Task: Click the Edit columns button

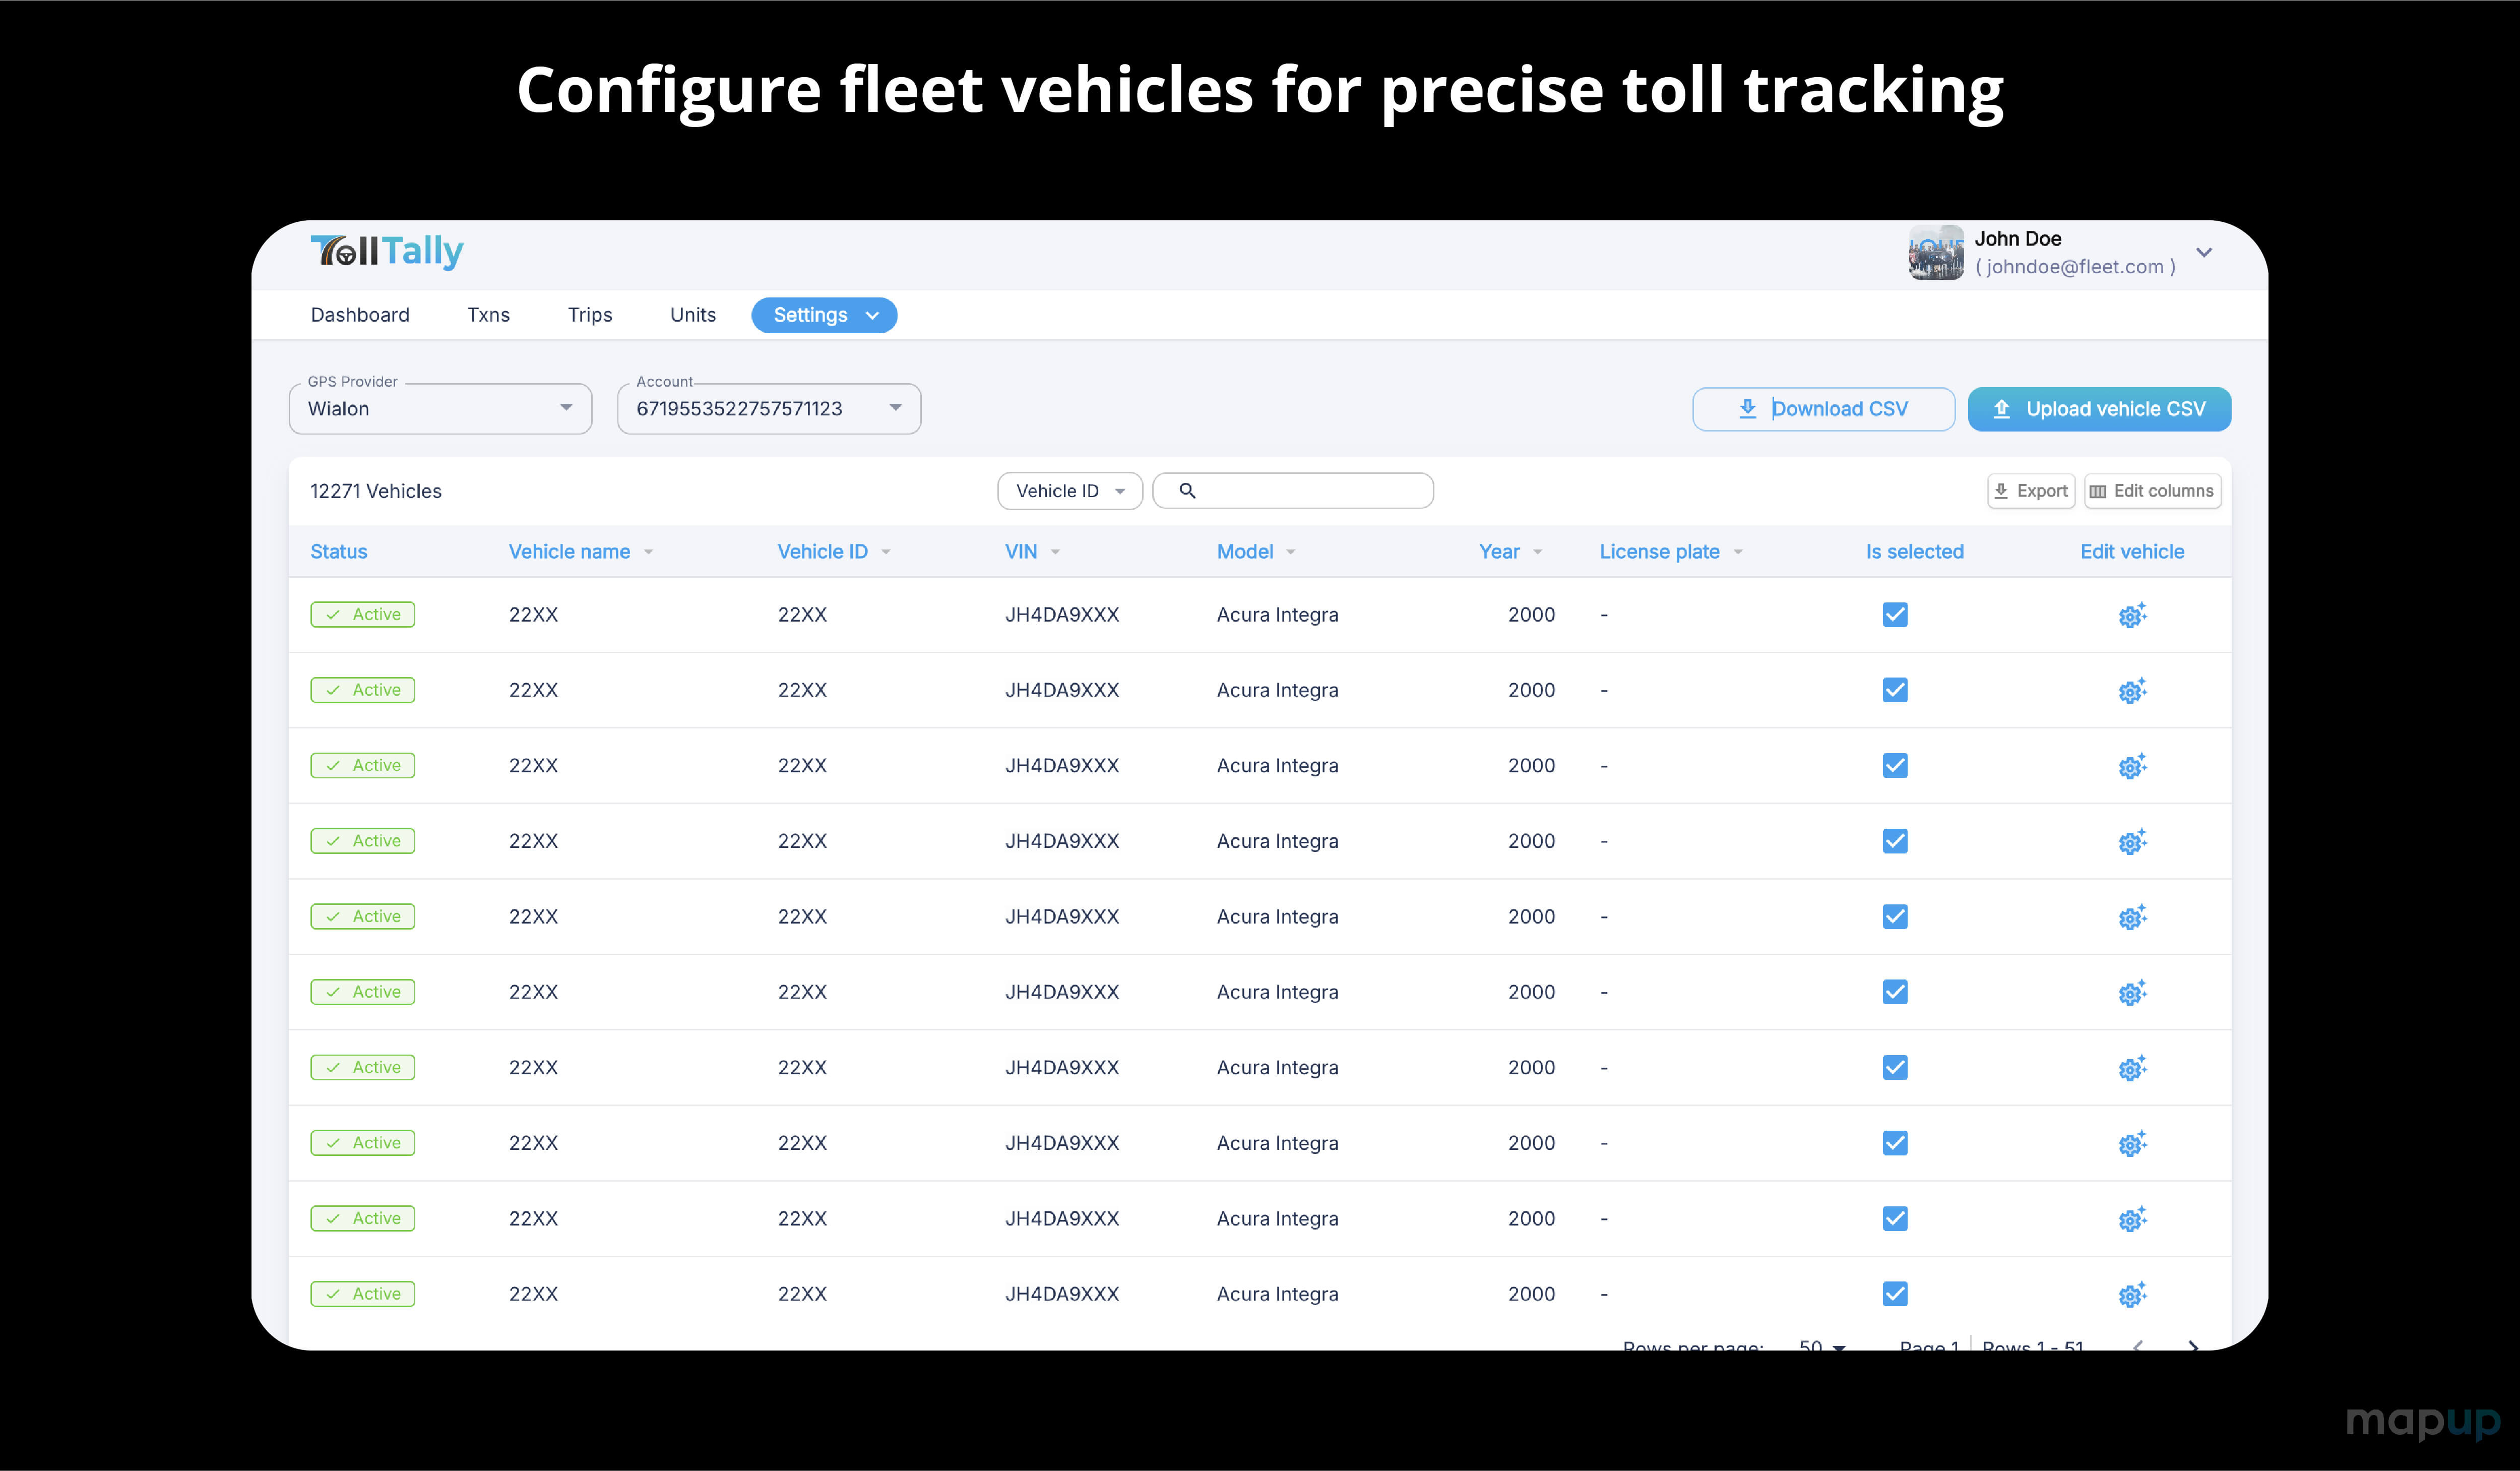Action: click(2152, 491)
